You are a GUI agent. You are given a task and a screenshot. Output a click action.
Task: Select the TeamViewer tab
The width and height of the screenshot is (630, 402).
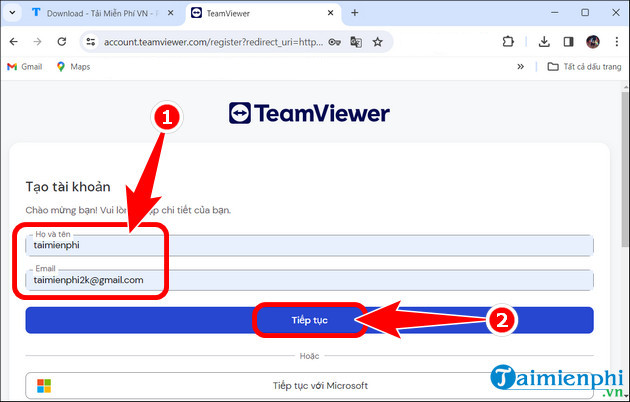pyautogui.click(x=263, y=13)
